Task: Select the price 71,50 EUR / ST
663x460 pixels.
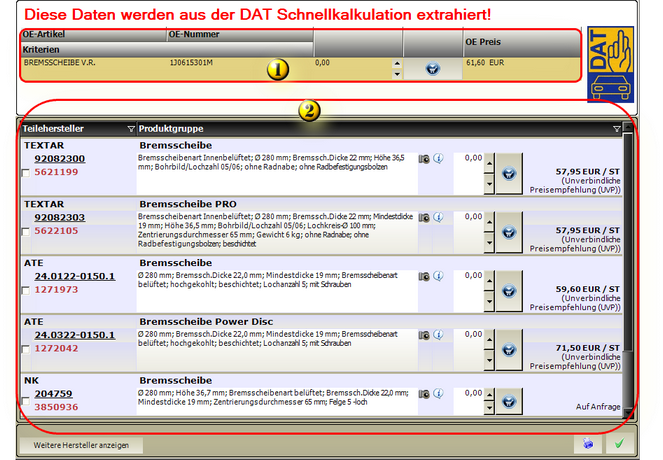Action: pos(588,348)
